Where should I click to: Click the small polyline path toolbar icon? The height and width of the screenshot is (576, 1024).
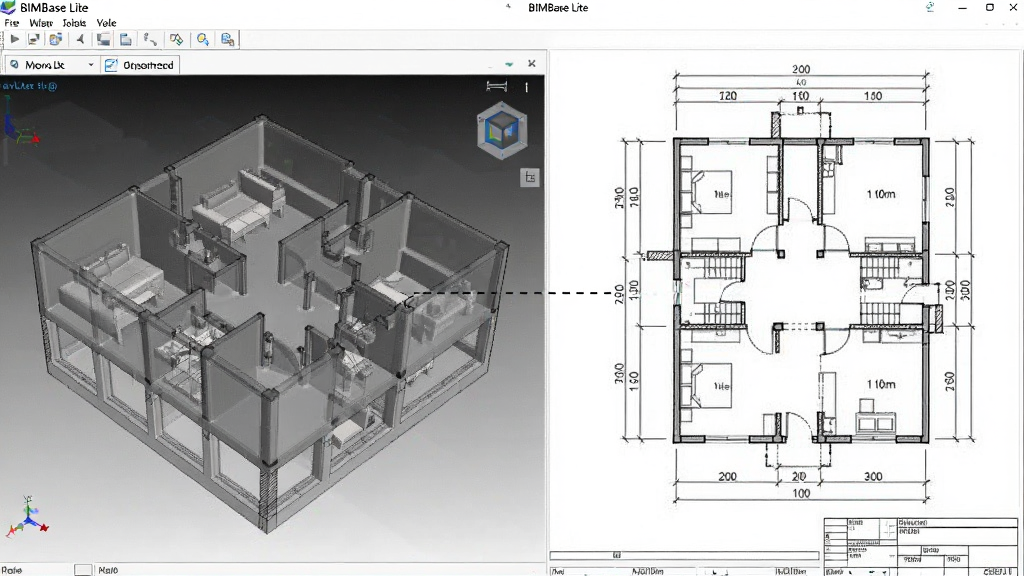[150, 40]
